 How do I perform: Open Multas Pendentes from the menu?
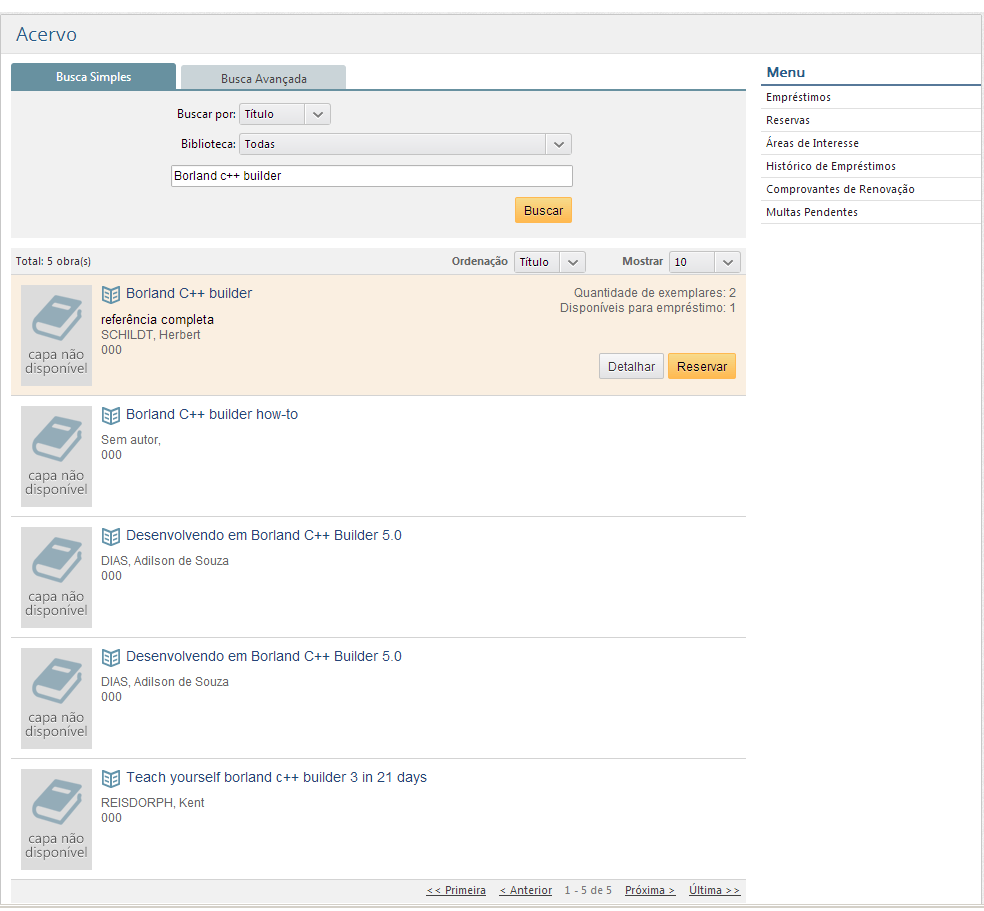[811, 212]
